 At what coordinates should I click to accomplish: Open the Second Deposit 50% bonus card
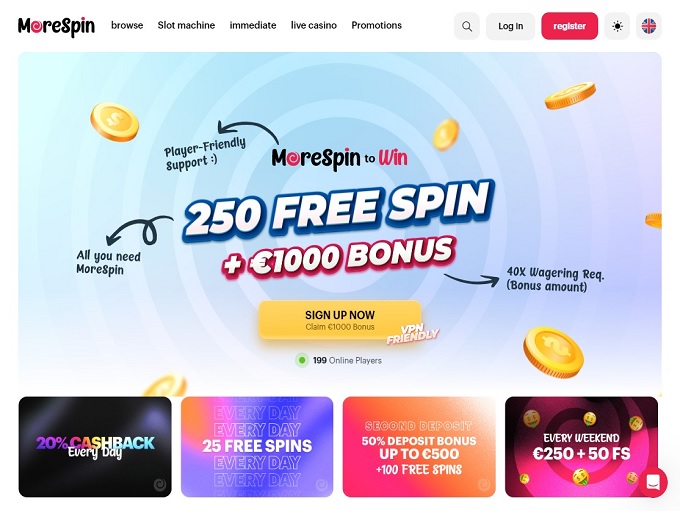419,447
